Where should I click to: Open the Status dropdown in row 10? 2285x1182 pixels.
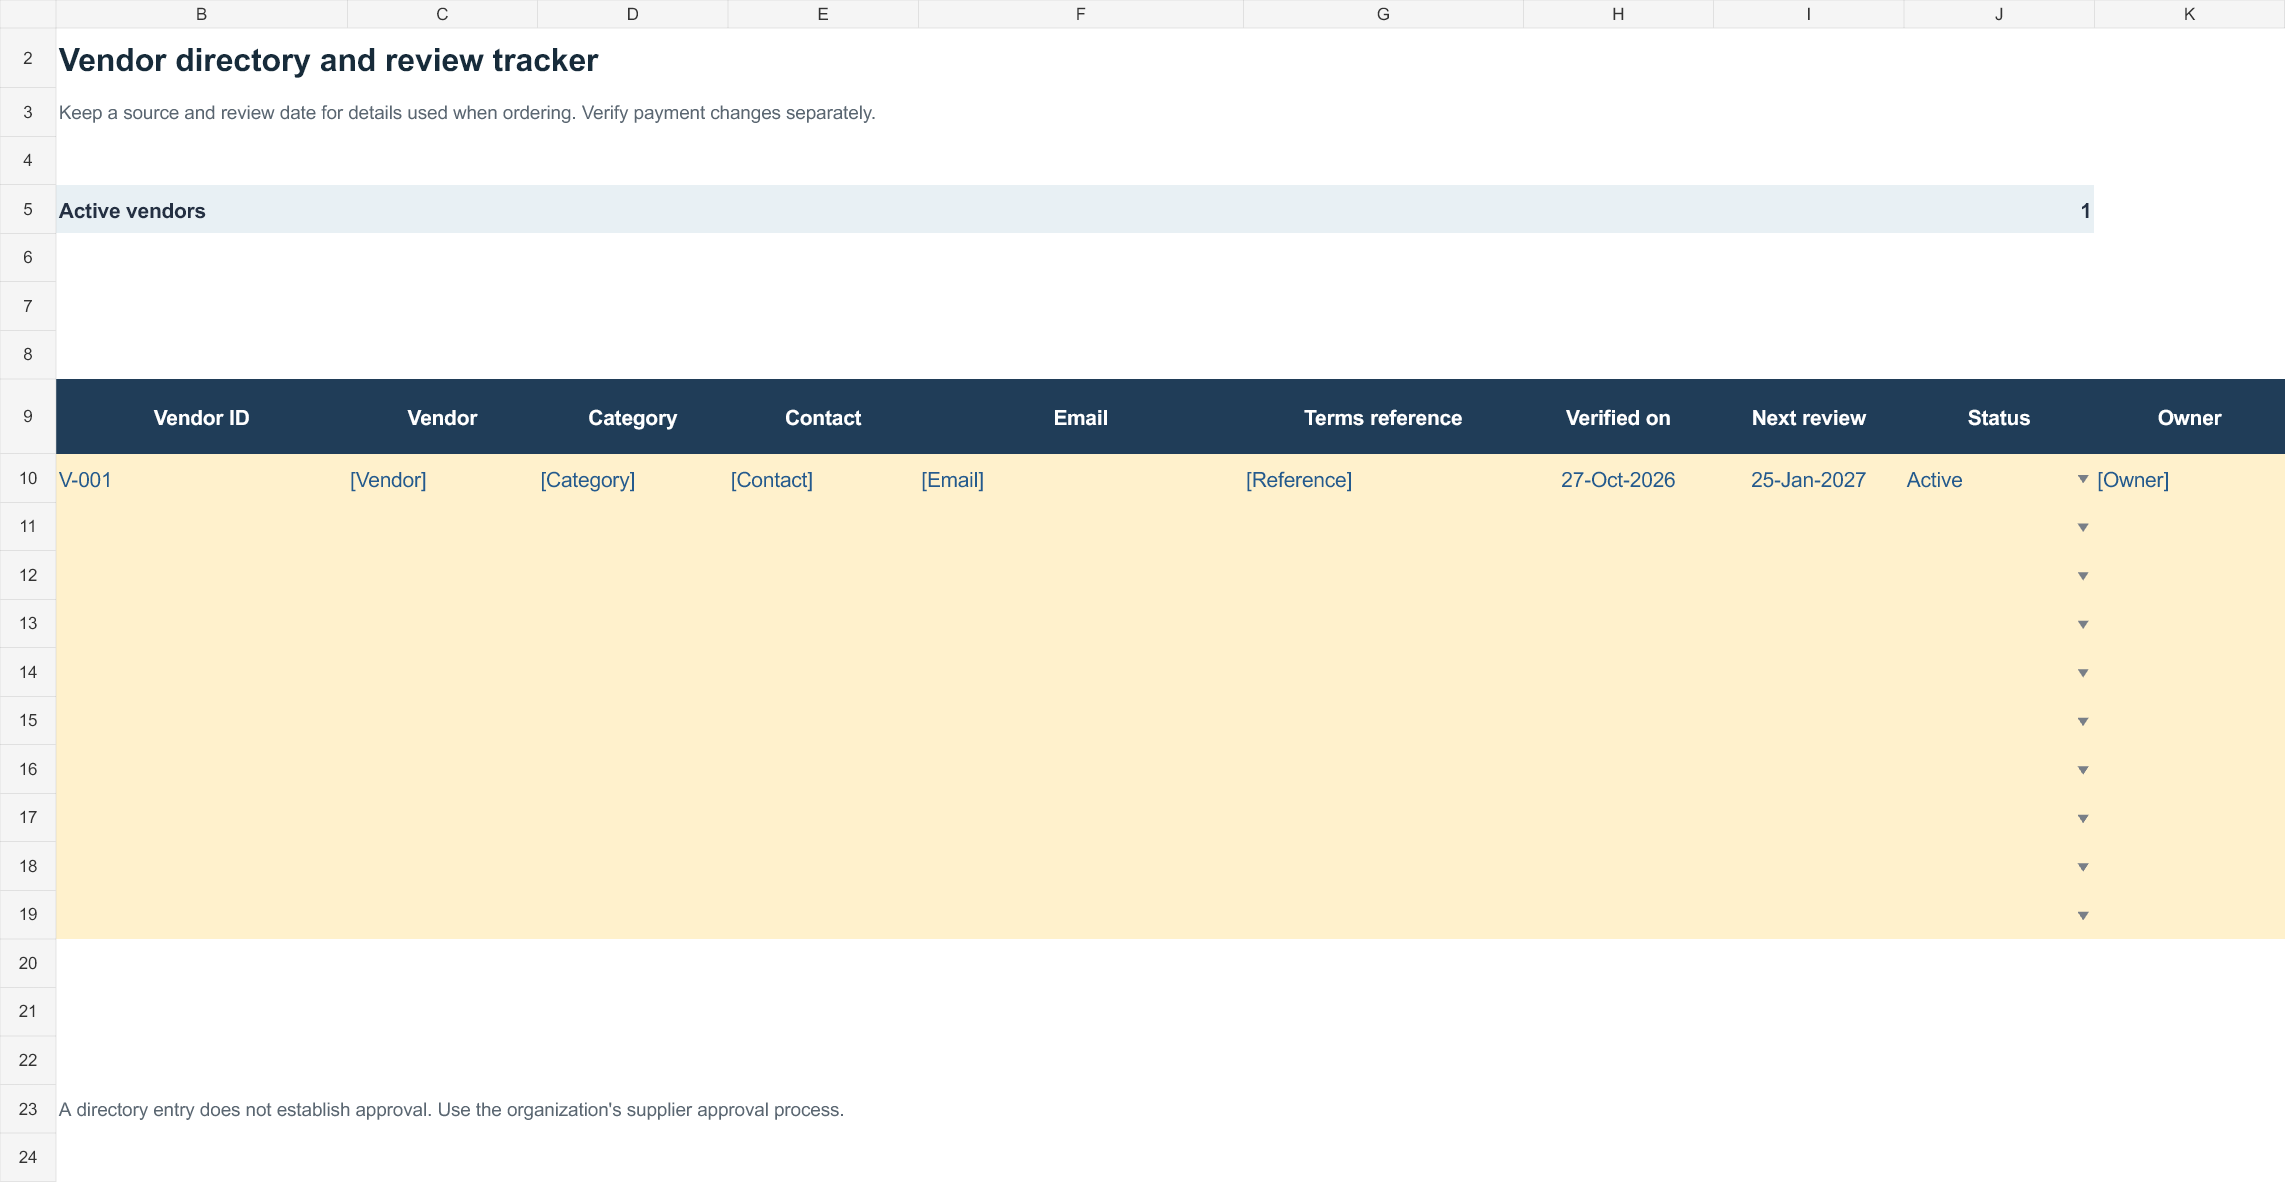click(2083, 480)
